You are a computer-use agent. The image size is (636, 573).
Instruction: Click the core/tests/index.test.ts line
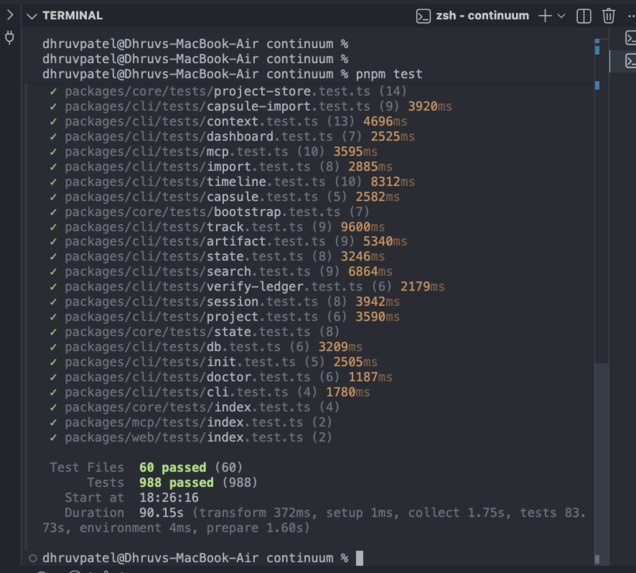pyautogui.click(x=194, y=407)
